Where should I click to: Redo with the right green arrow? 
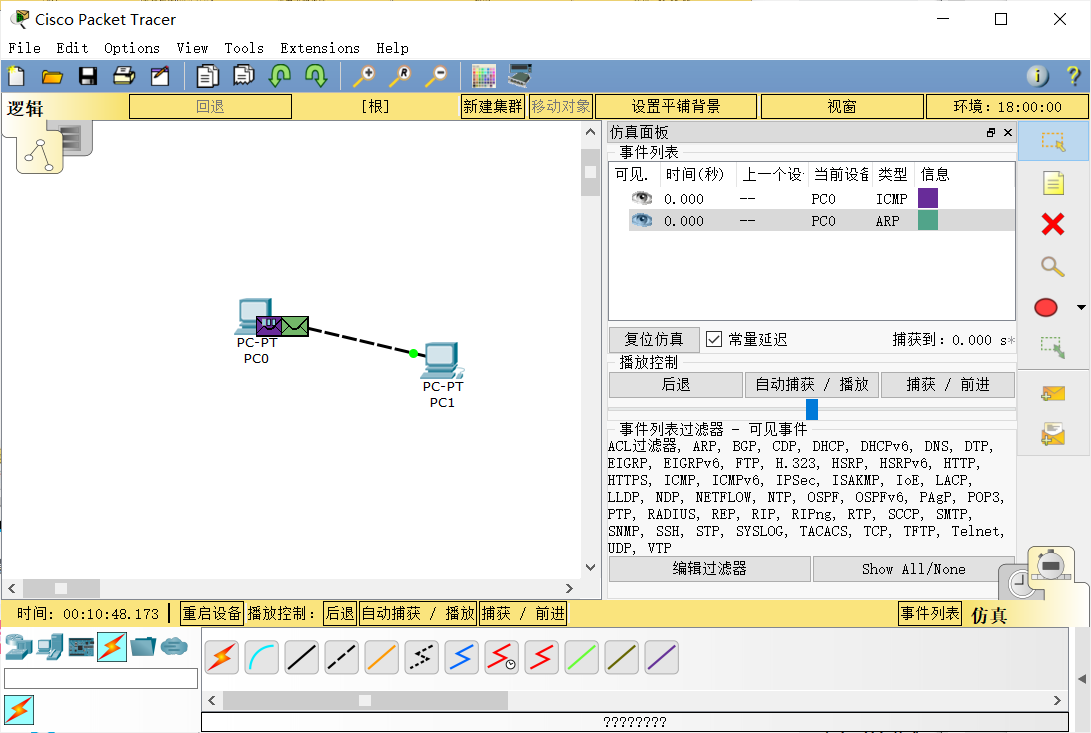coord(316,76)
